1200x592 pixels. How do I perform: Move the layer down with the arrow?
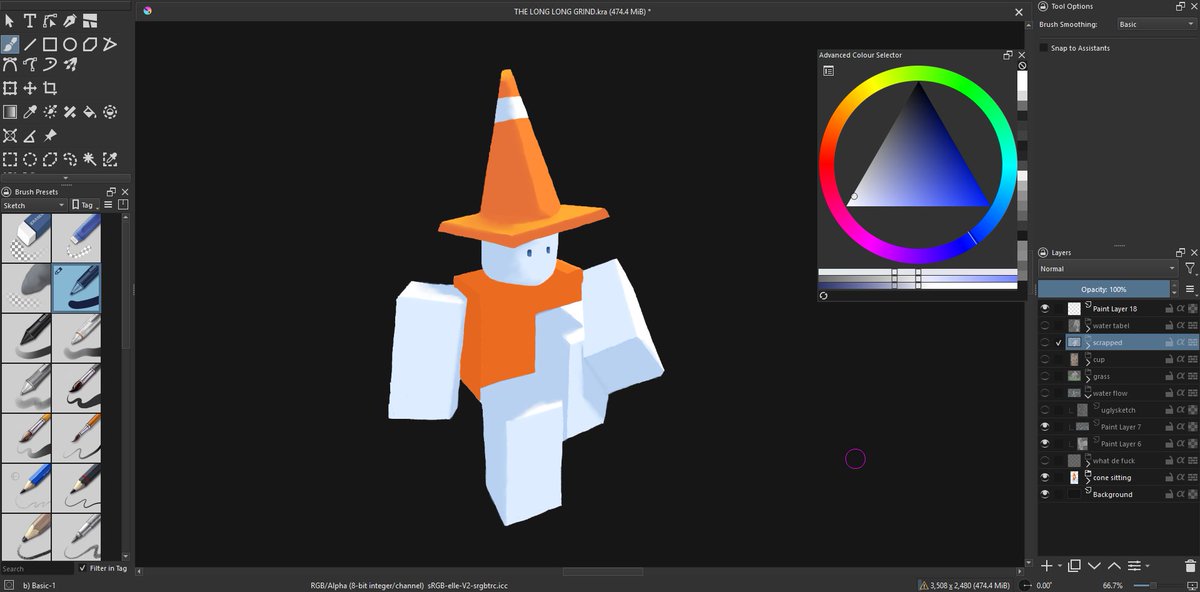click(x=1094, y=565)
